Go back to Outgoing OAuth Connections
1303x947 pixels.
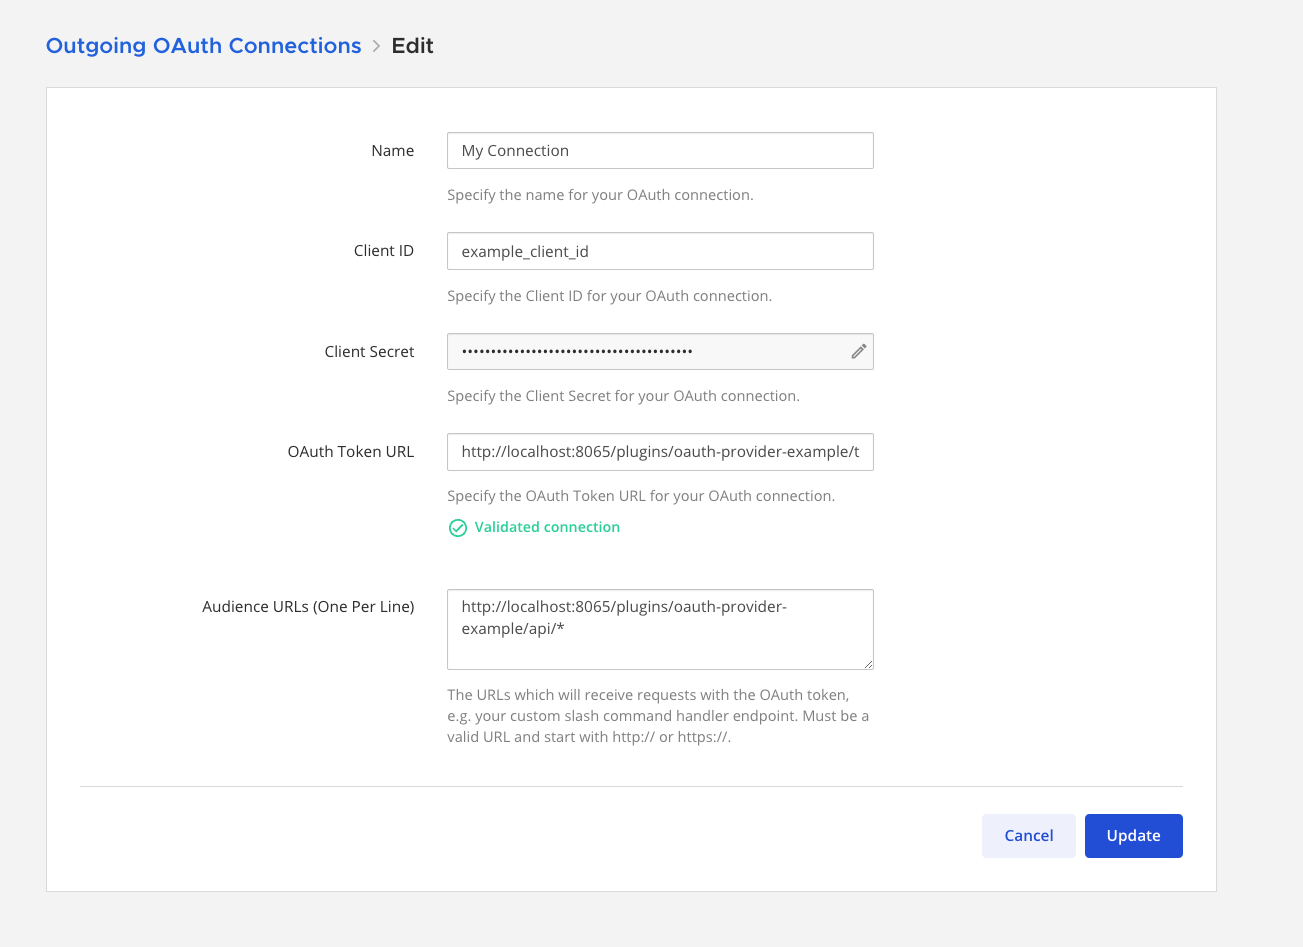pyautogui.click(x=203, y=46)
